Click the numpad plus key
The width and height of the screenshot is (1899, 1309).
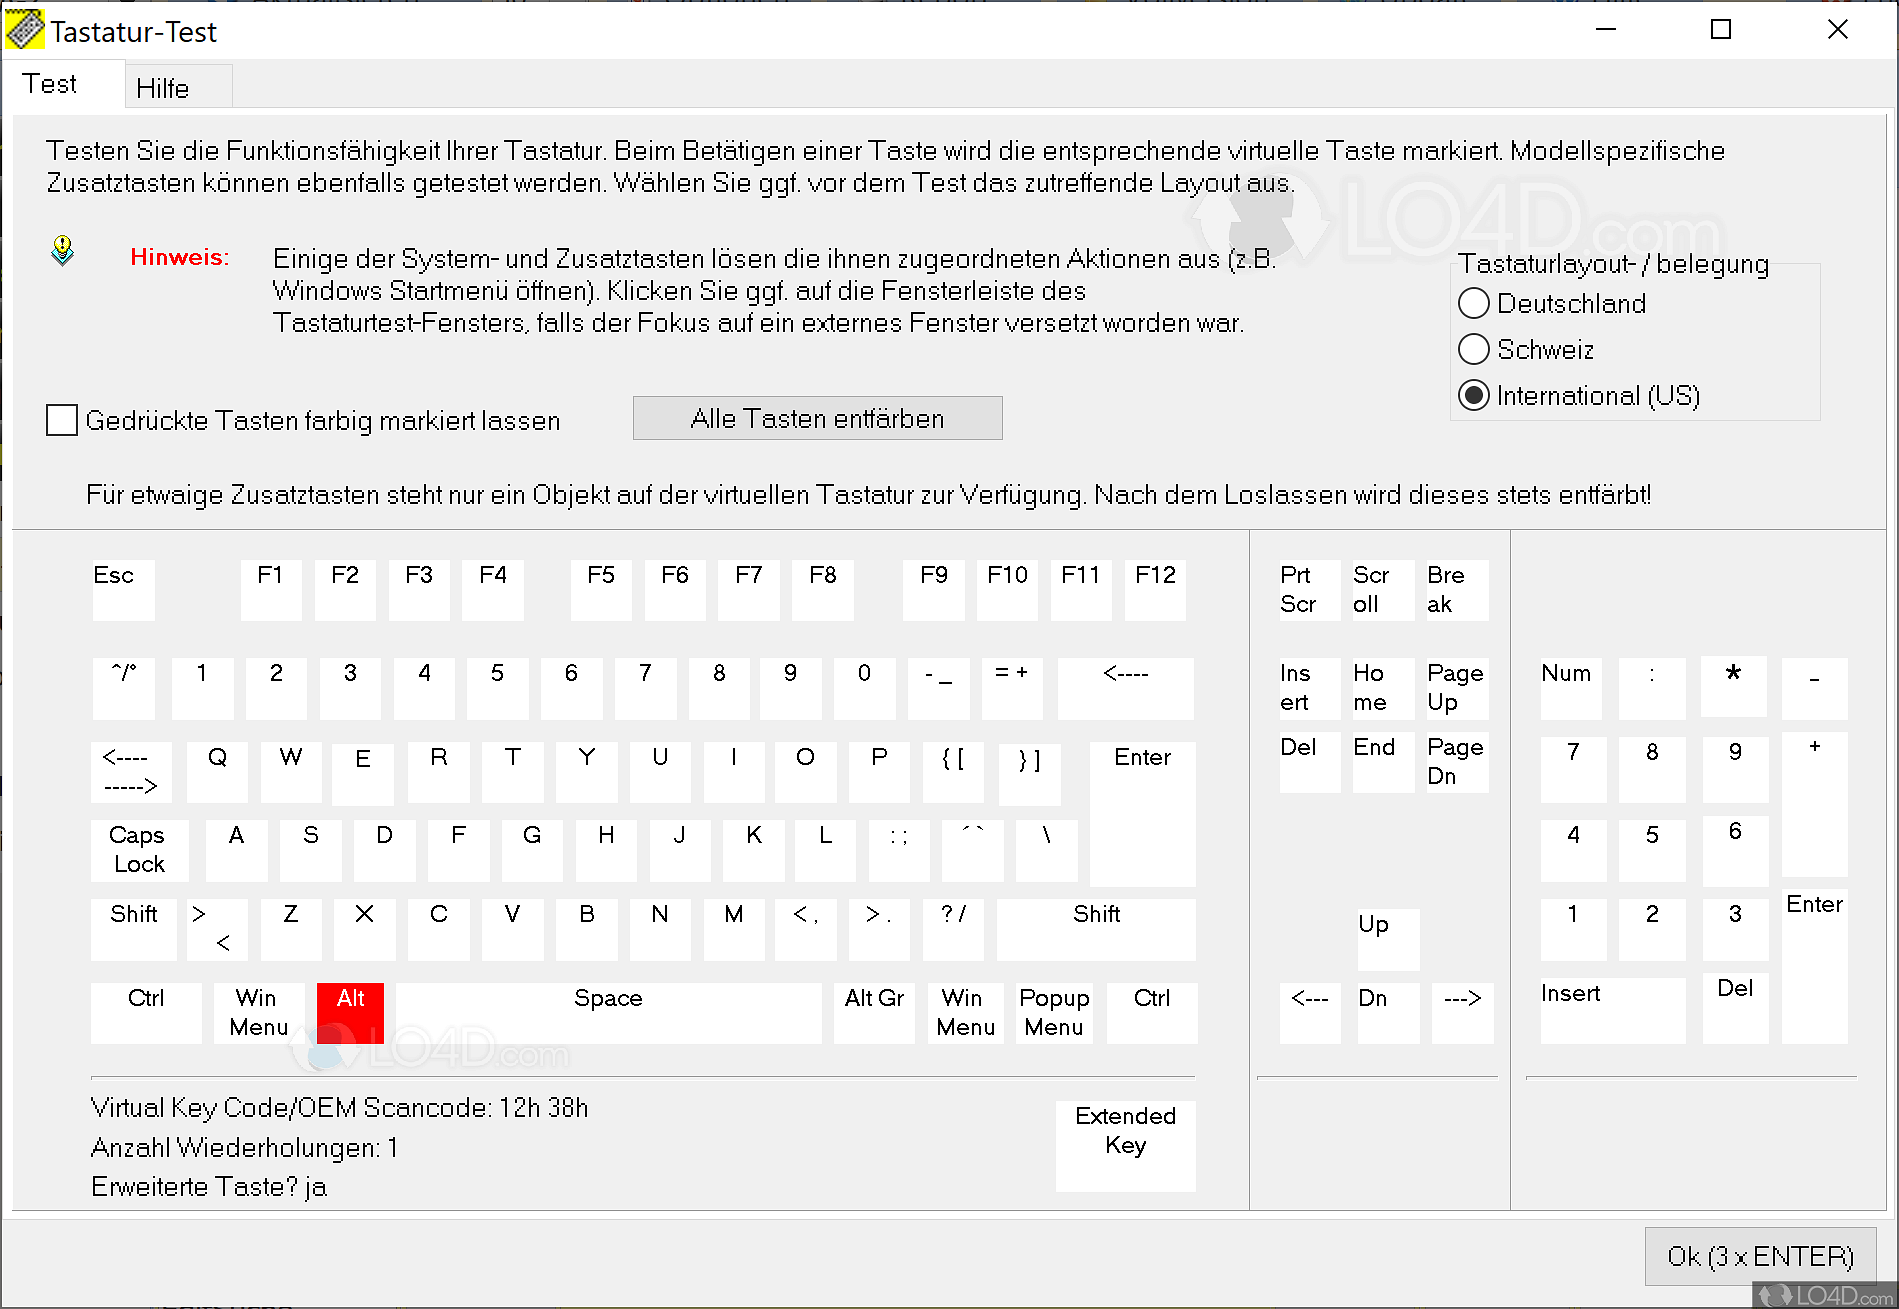[1815, 806]
